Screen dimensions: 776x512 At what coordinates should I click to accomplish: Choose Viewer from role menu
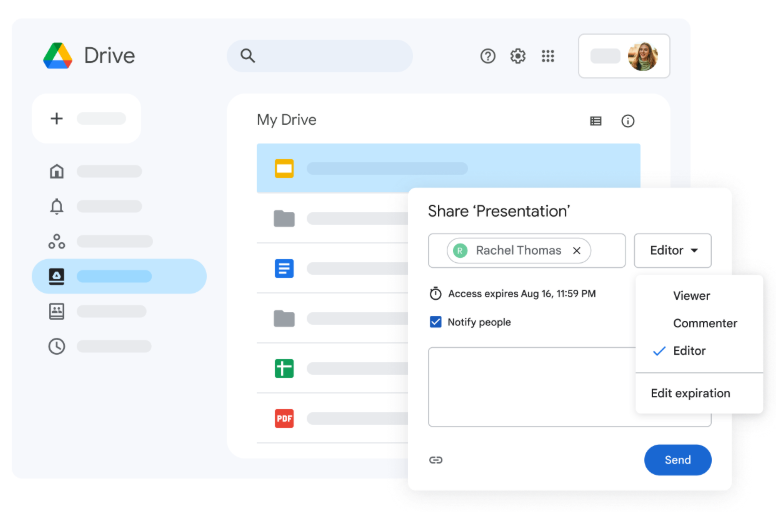(x=691, y=296)
